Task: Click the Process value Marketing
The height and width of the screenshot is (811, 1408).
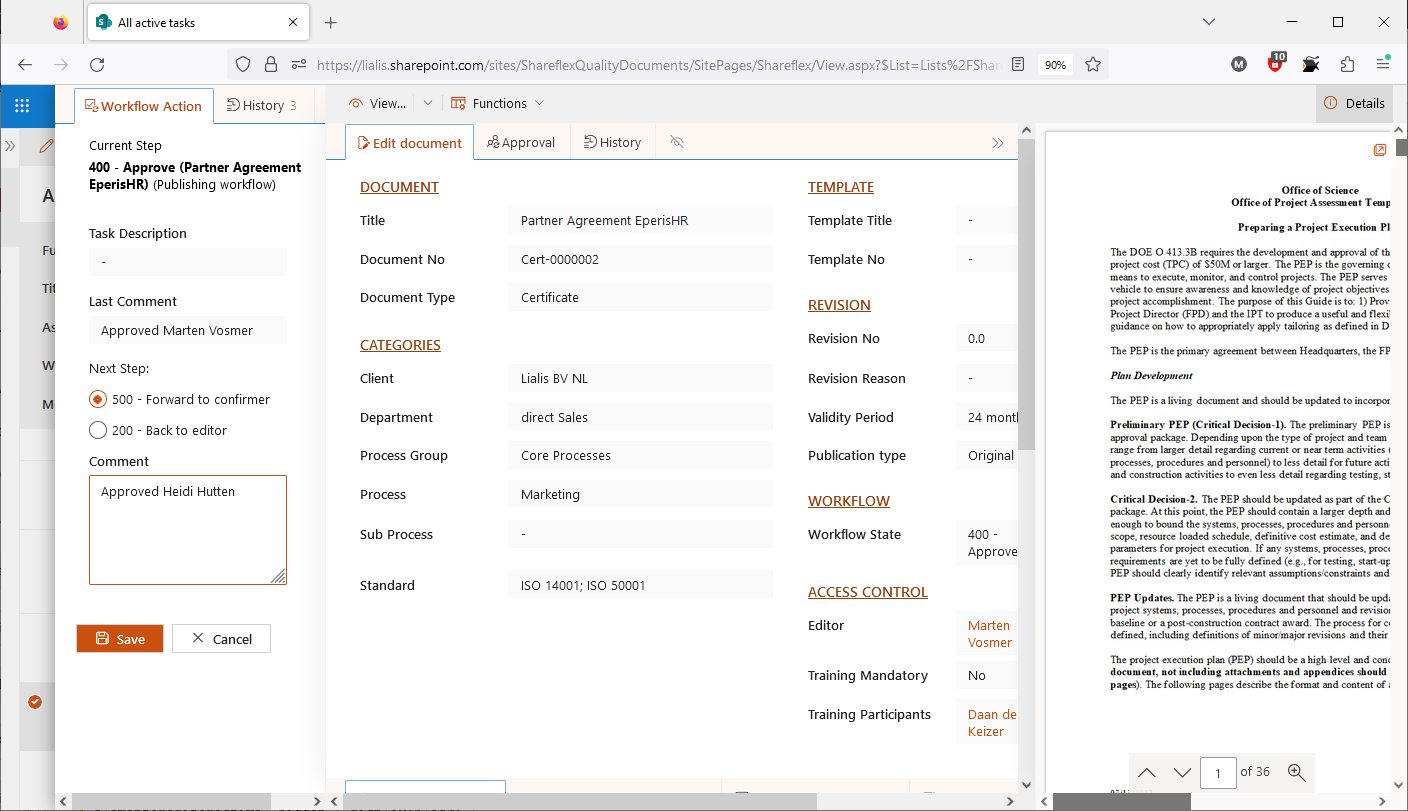Action: tap(640, 494)
